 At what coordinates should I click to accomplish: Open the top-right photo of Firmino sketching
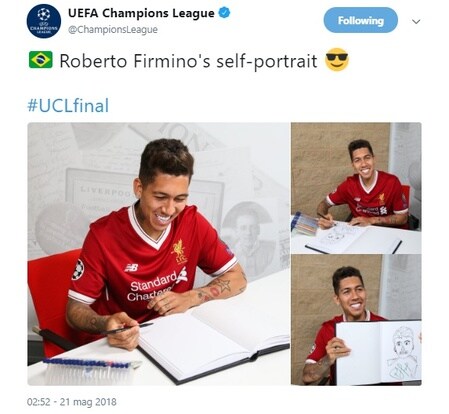click(356, 188)
